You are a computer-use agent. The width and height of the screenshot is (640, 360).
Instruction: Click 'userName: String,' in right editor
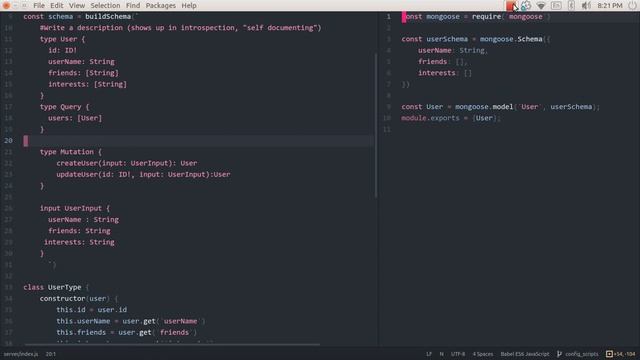[453, 51]
